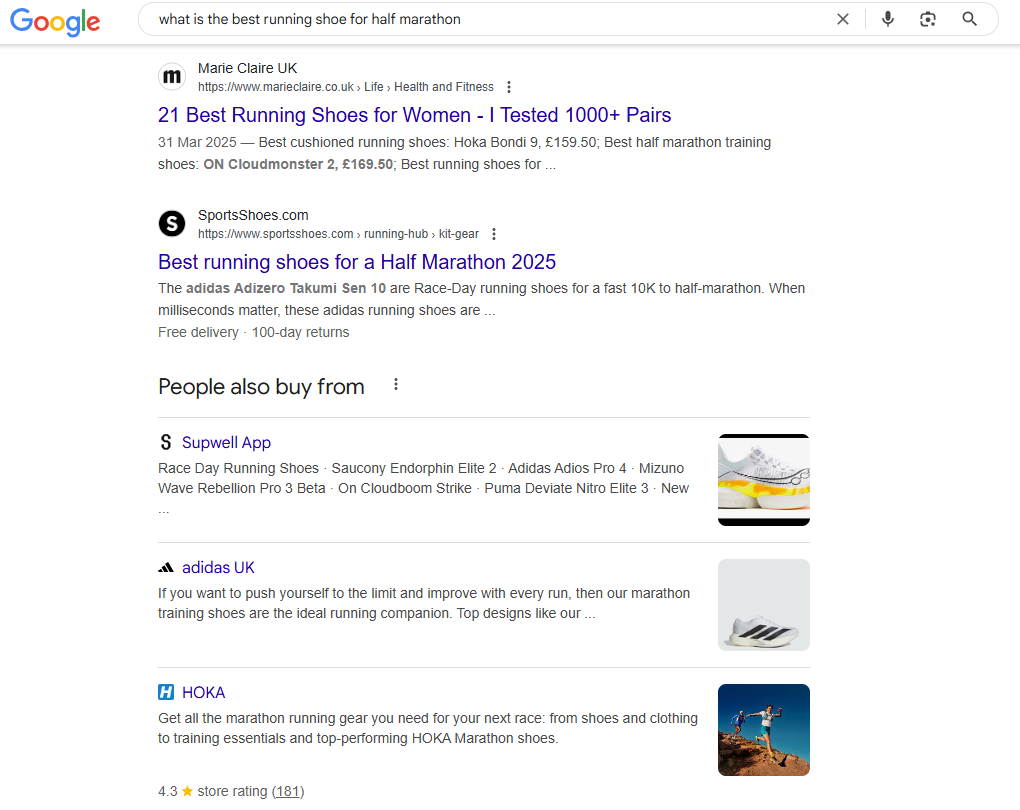The width and height of the screenshot is (1020, 810).
Task: Click the sportsshoes.com URL breadcrumb
Action: [x=338, y=234]
